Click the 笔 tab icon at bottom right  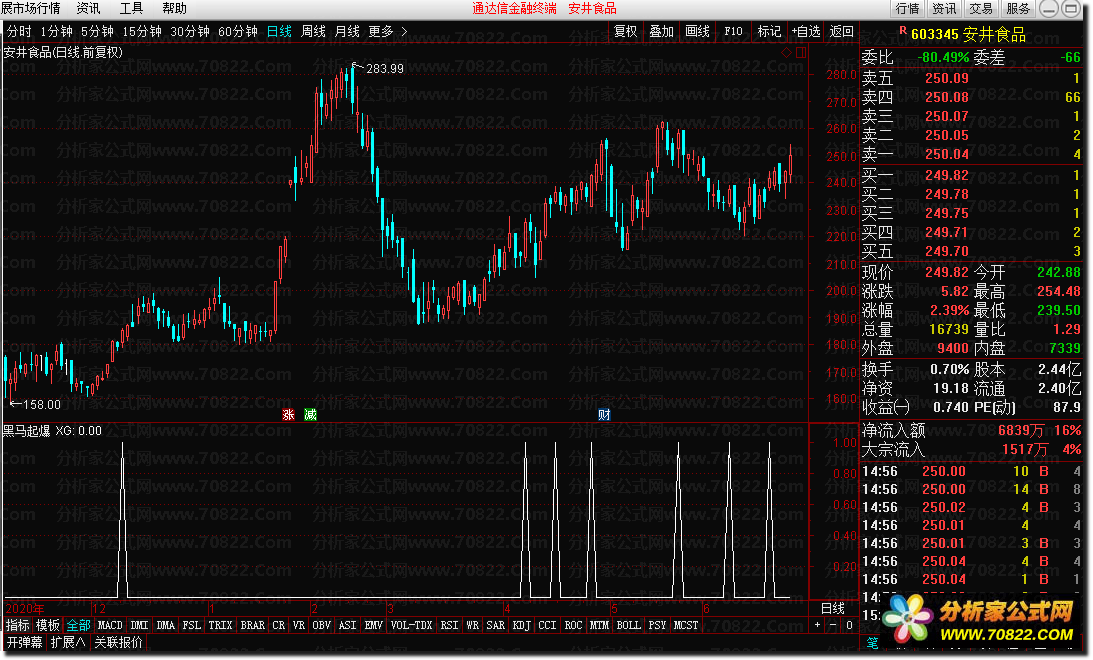click(872, 642)
